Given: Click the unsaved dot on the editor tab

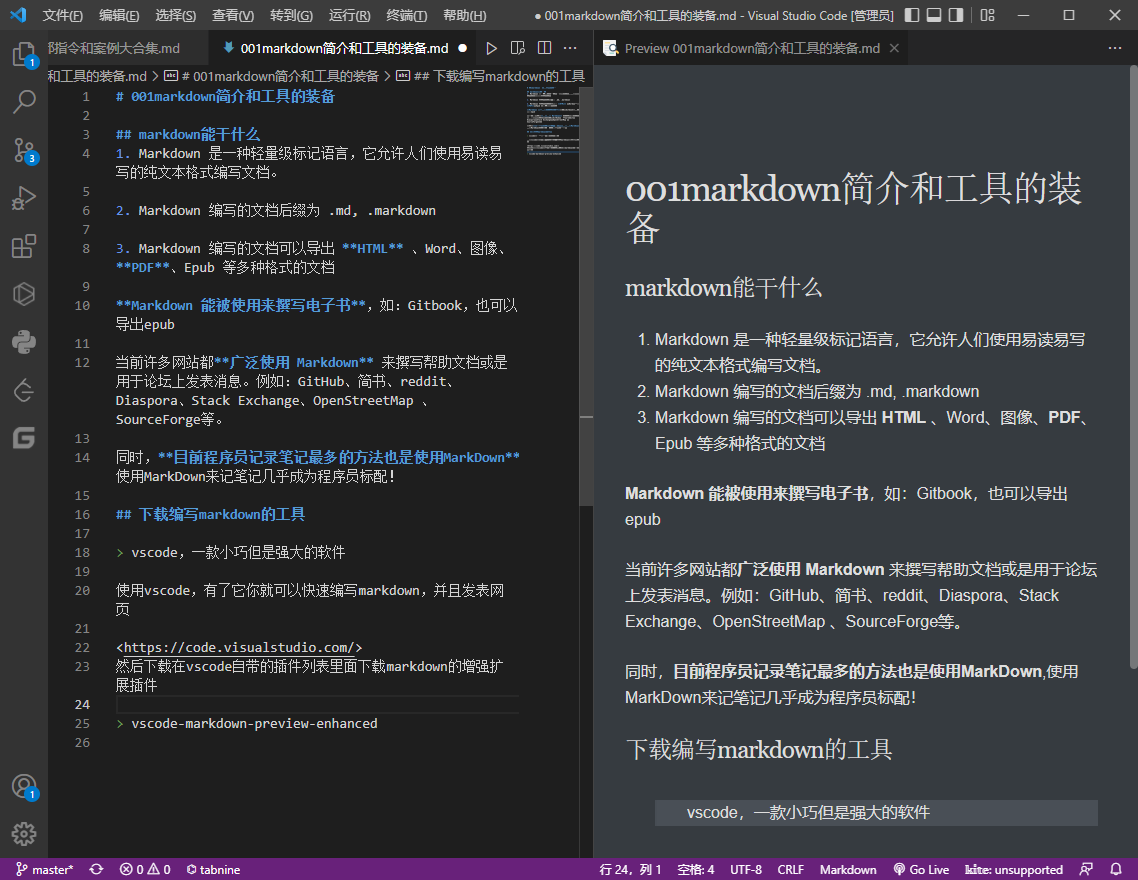Looking at the screenshot, I should pyautogui.click(x=462, y=49).
